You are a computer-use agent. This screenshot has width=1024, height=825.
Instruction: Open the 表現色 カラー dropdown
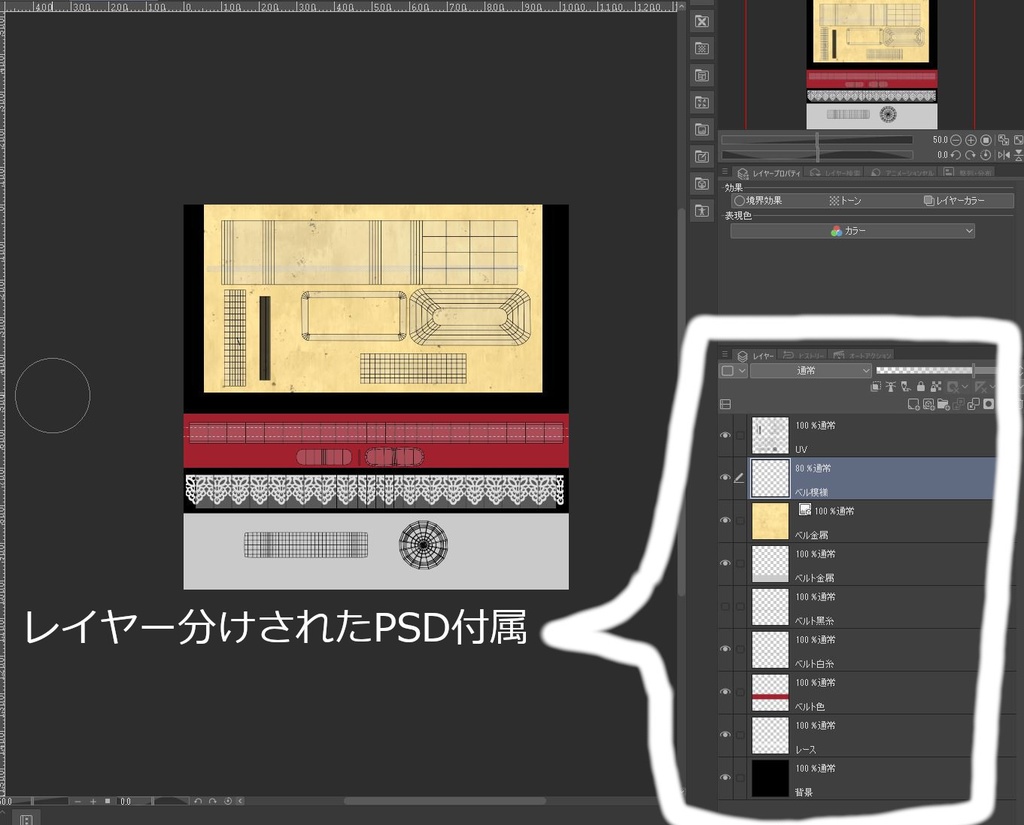pyautogui.click(x=852, y=230)
